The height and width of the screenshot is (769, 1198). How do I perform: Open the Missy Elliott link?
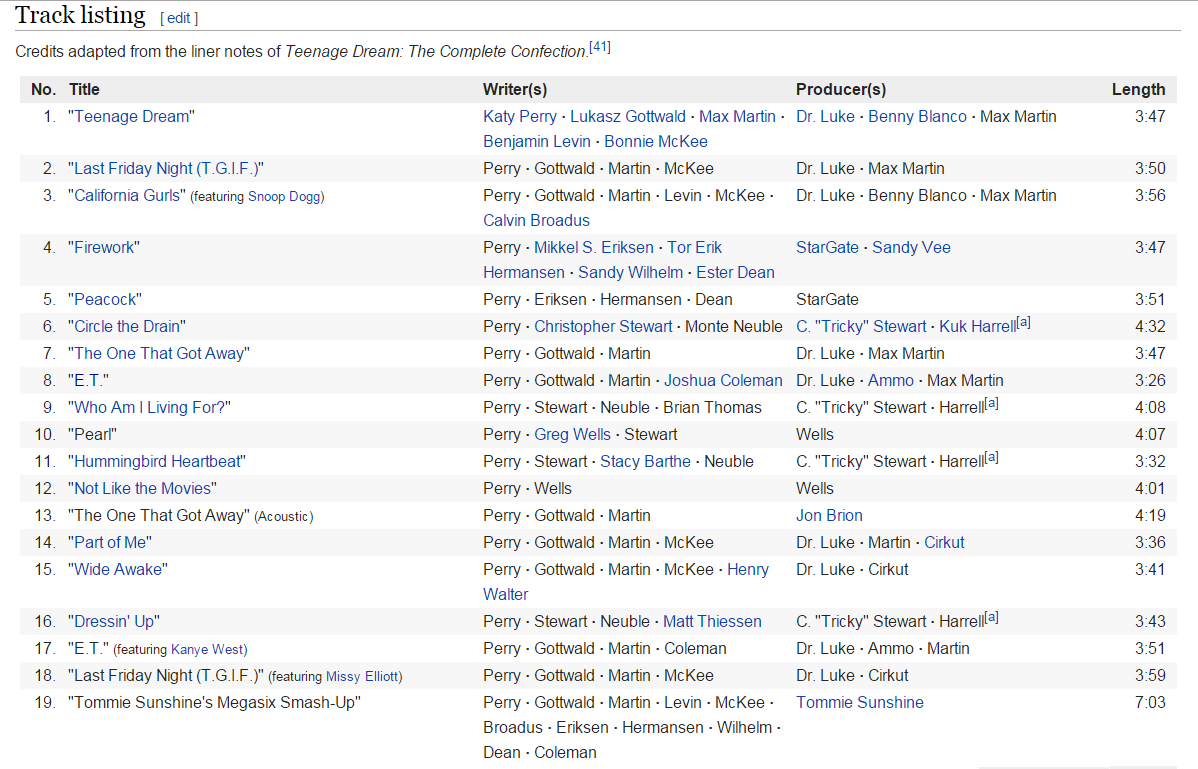(362, 676)
